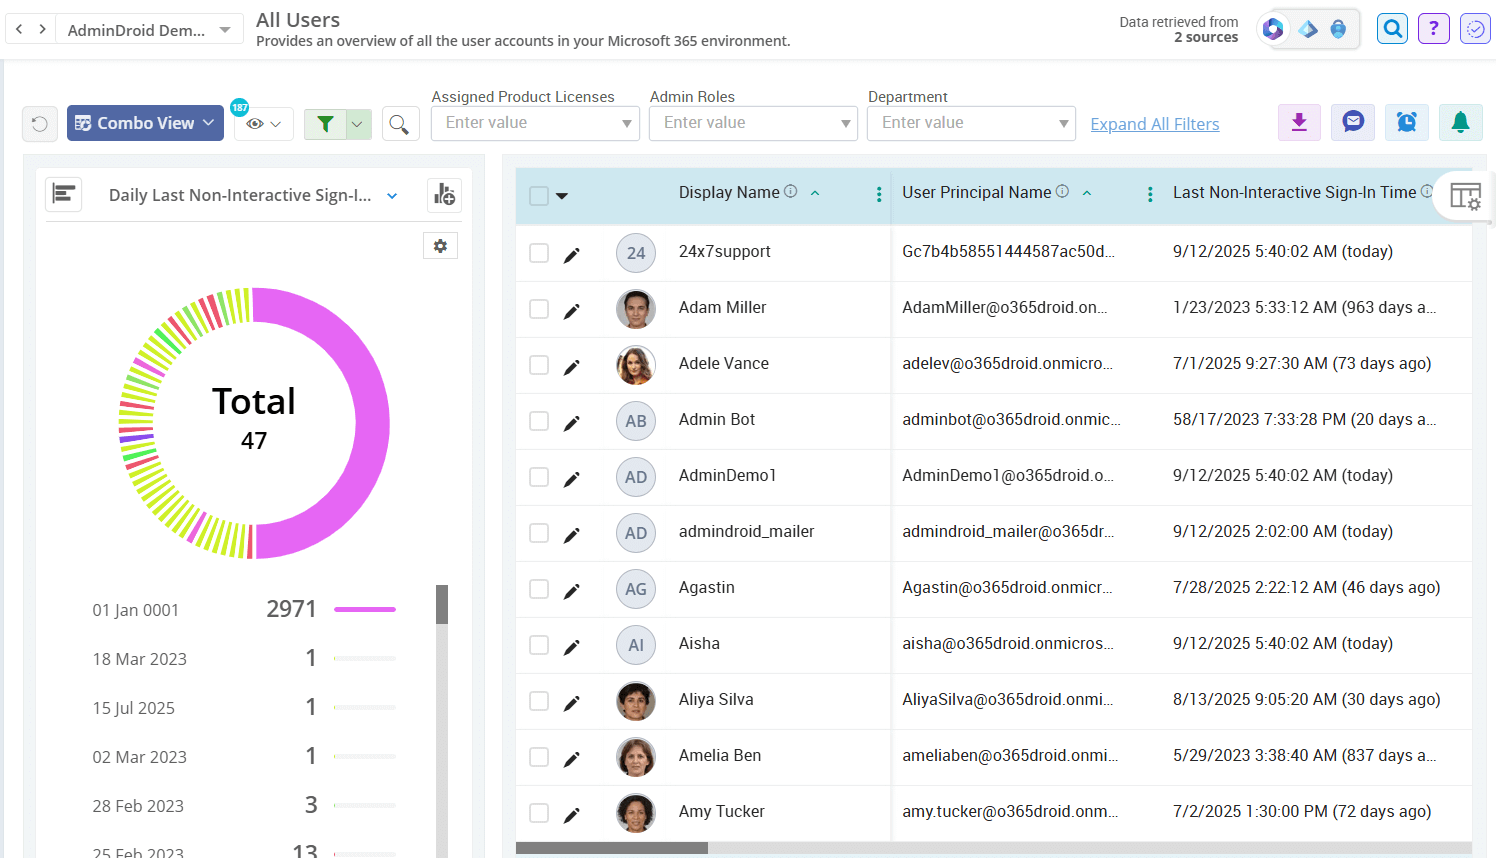Open the Display Name column options menu

point(878,194)
